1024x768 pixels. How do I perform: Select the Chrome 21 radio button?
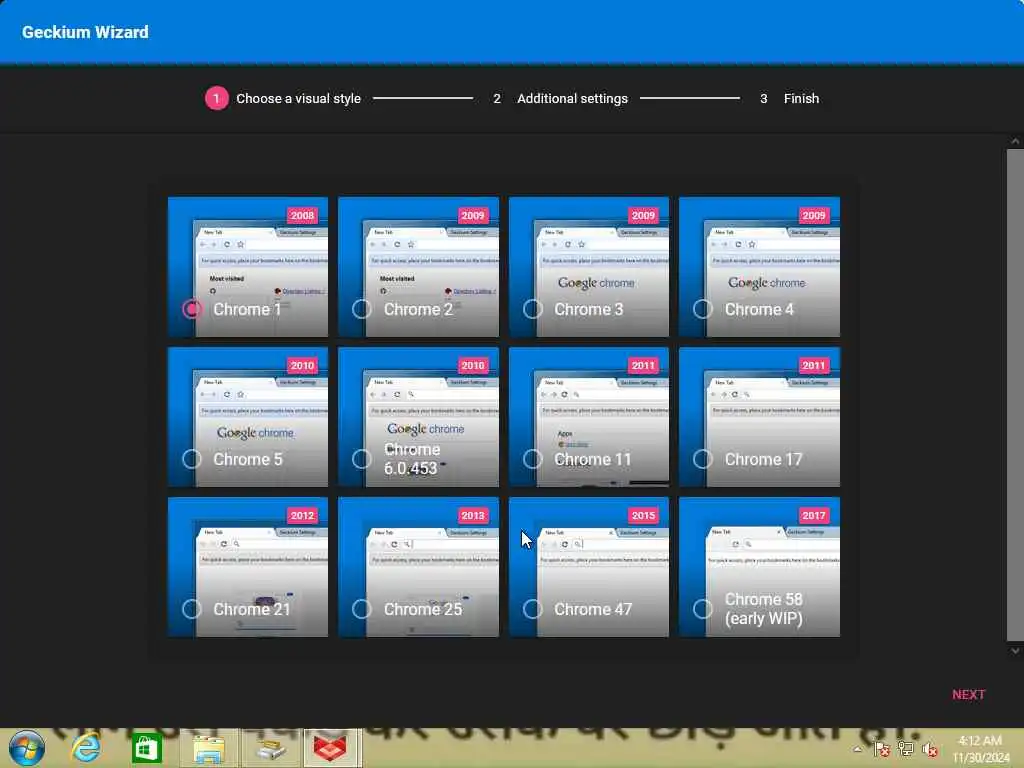pos(192,609)
